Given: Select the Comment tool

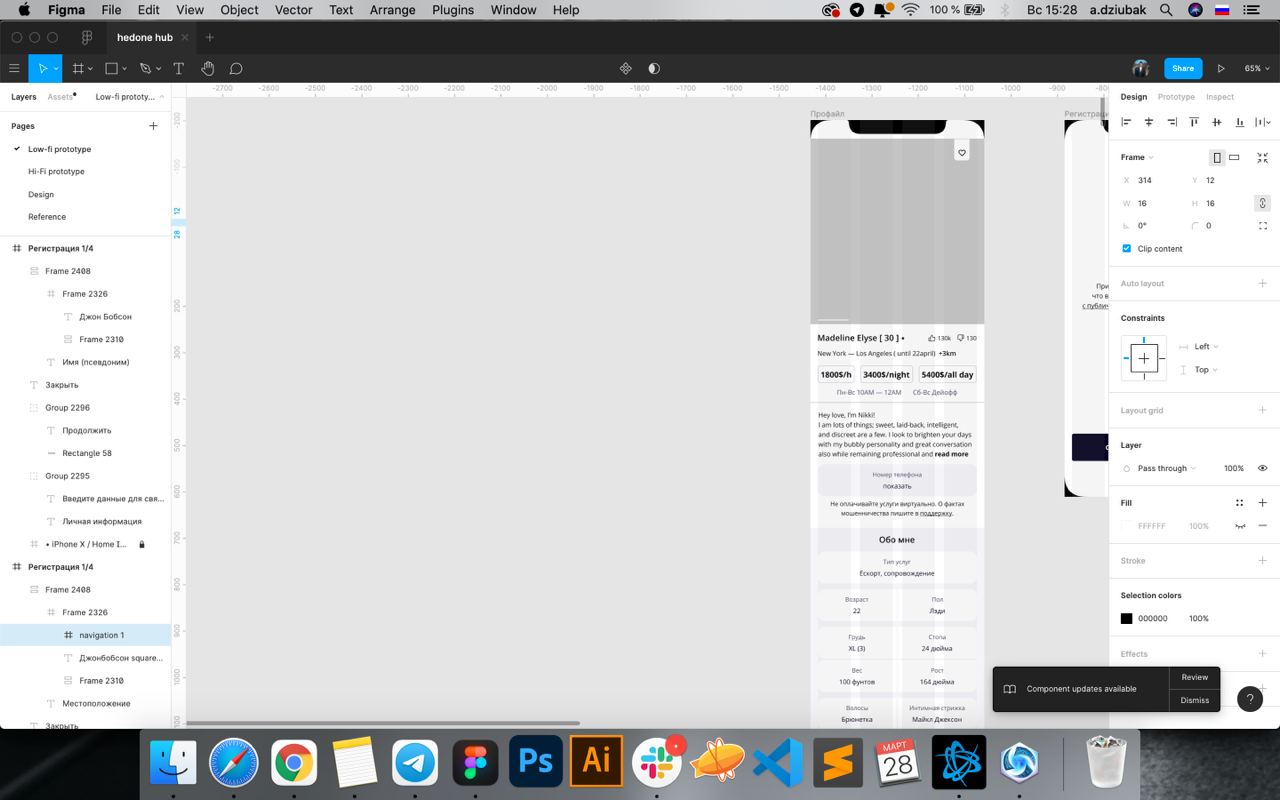Looking at the screenshot, I should [236, 68].
